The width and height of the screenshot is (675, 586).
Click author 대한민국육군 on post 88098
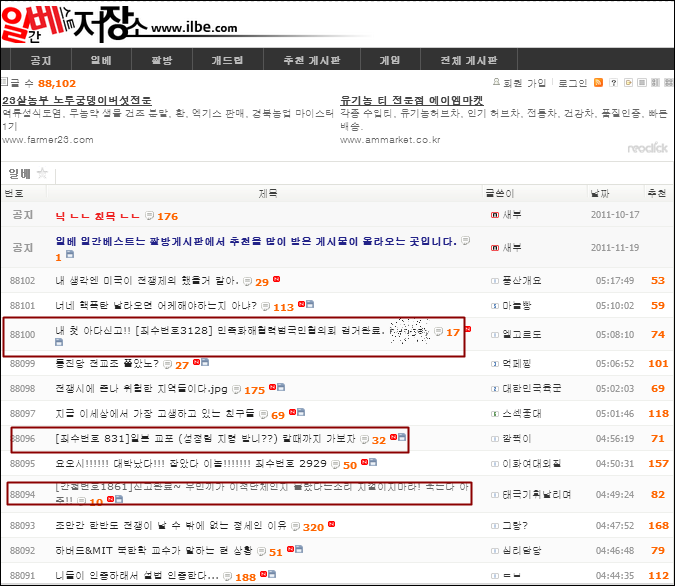(x=532, y=388)
